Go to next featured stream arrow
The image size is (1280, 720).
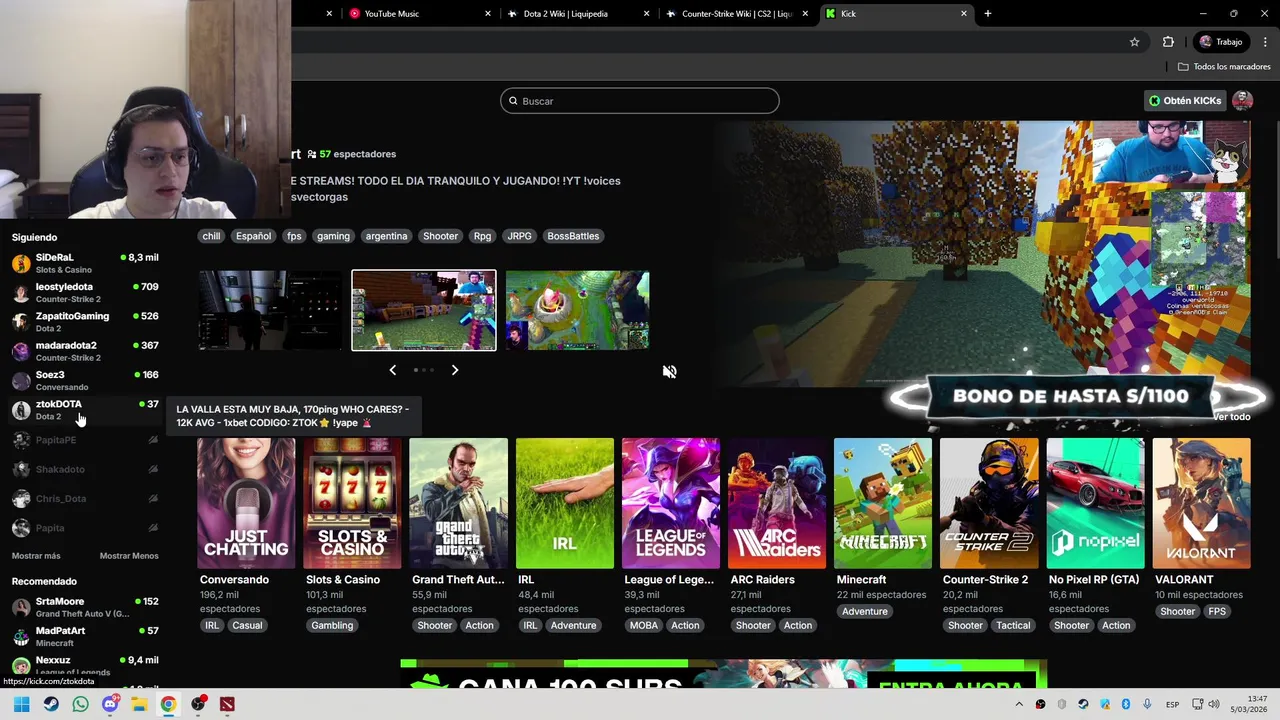tap(454, 370)
